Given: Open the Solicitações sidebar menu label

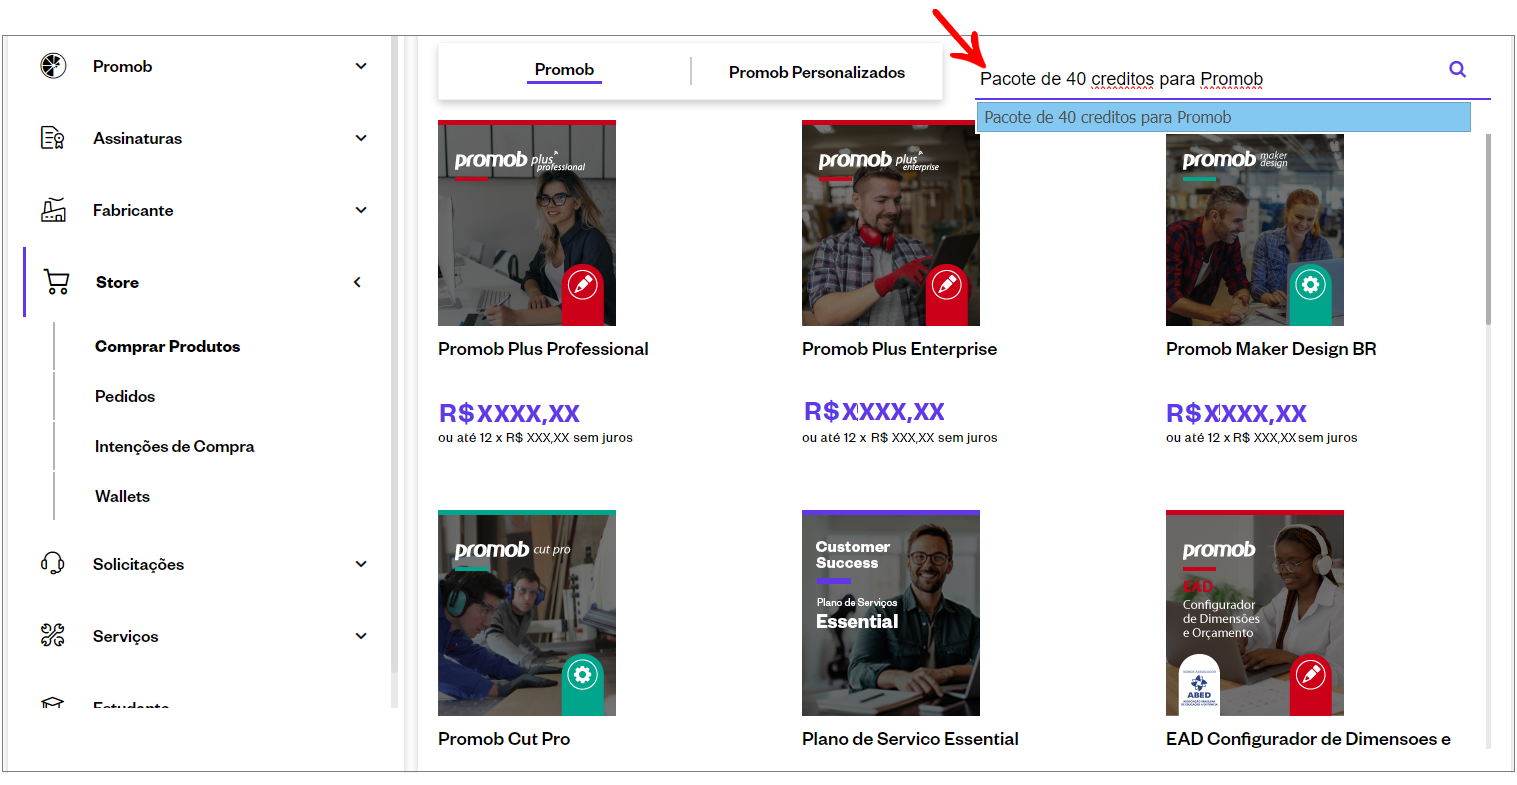Looking at the screenshot, I should click(x=139, y=564).
